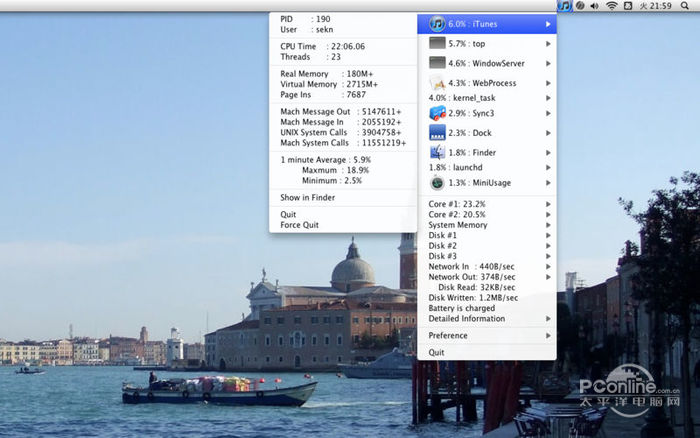Click the MiniUsage app icon
700x438 pixels.
(437, 183)
